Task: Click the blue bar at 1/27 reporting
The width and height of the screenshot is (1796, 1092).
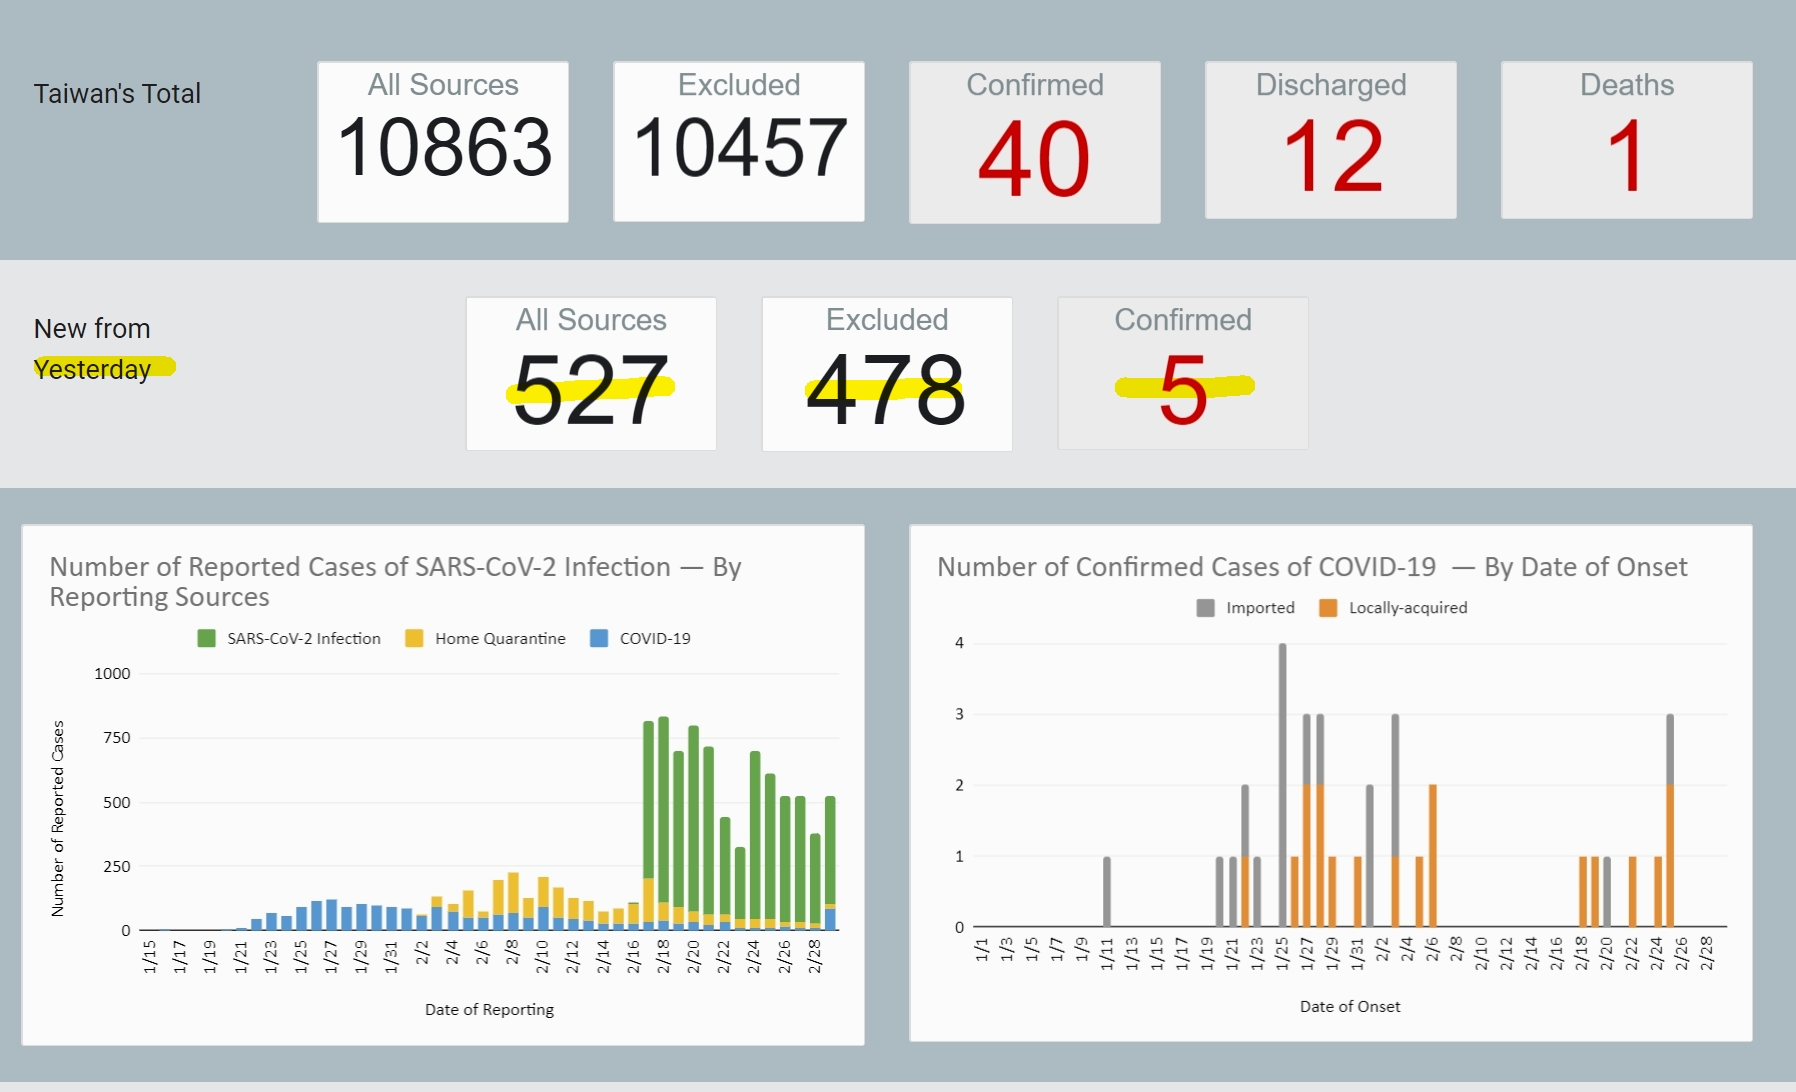Action: tap(331, 915)
